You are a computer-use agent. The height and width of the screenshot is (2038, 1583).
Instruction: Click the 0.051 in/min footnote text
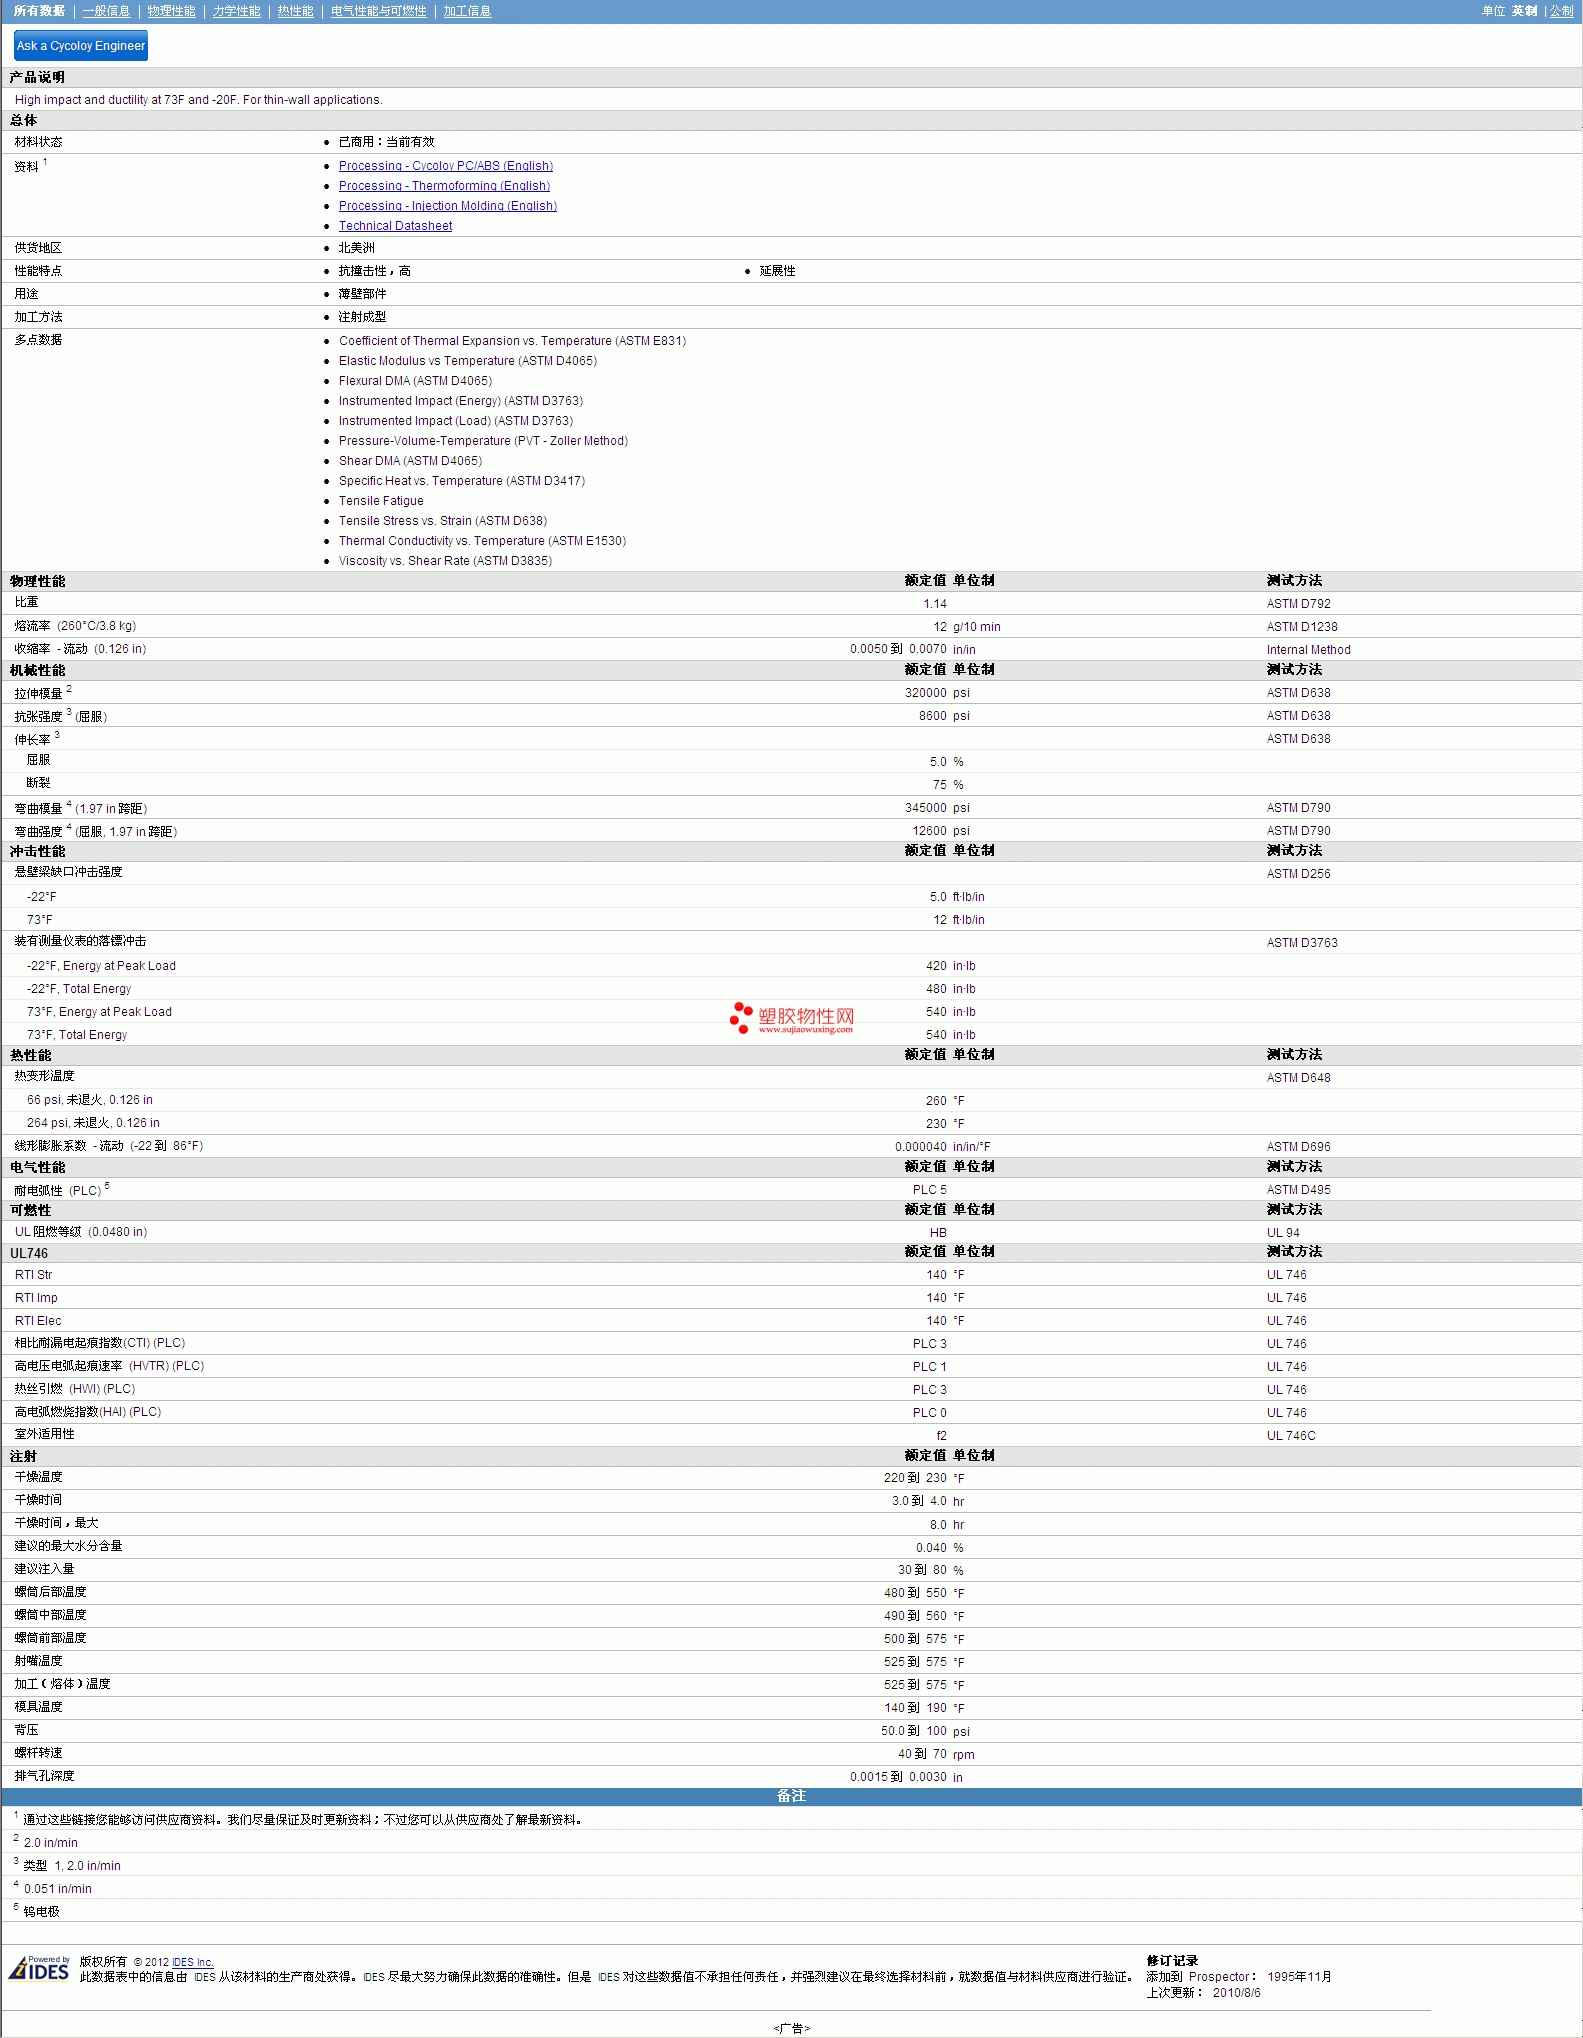57,1889
